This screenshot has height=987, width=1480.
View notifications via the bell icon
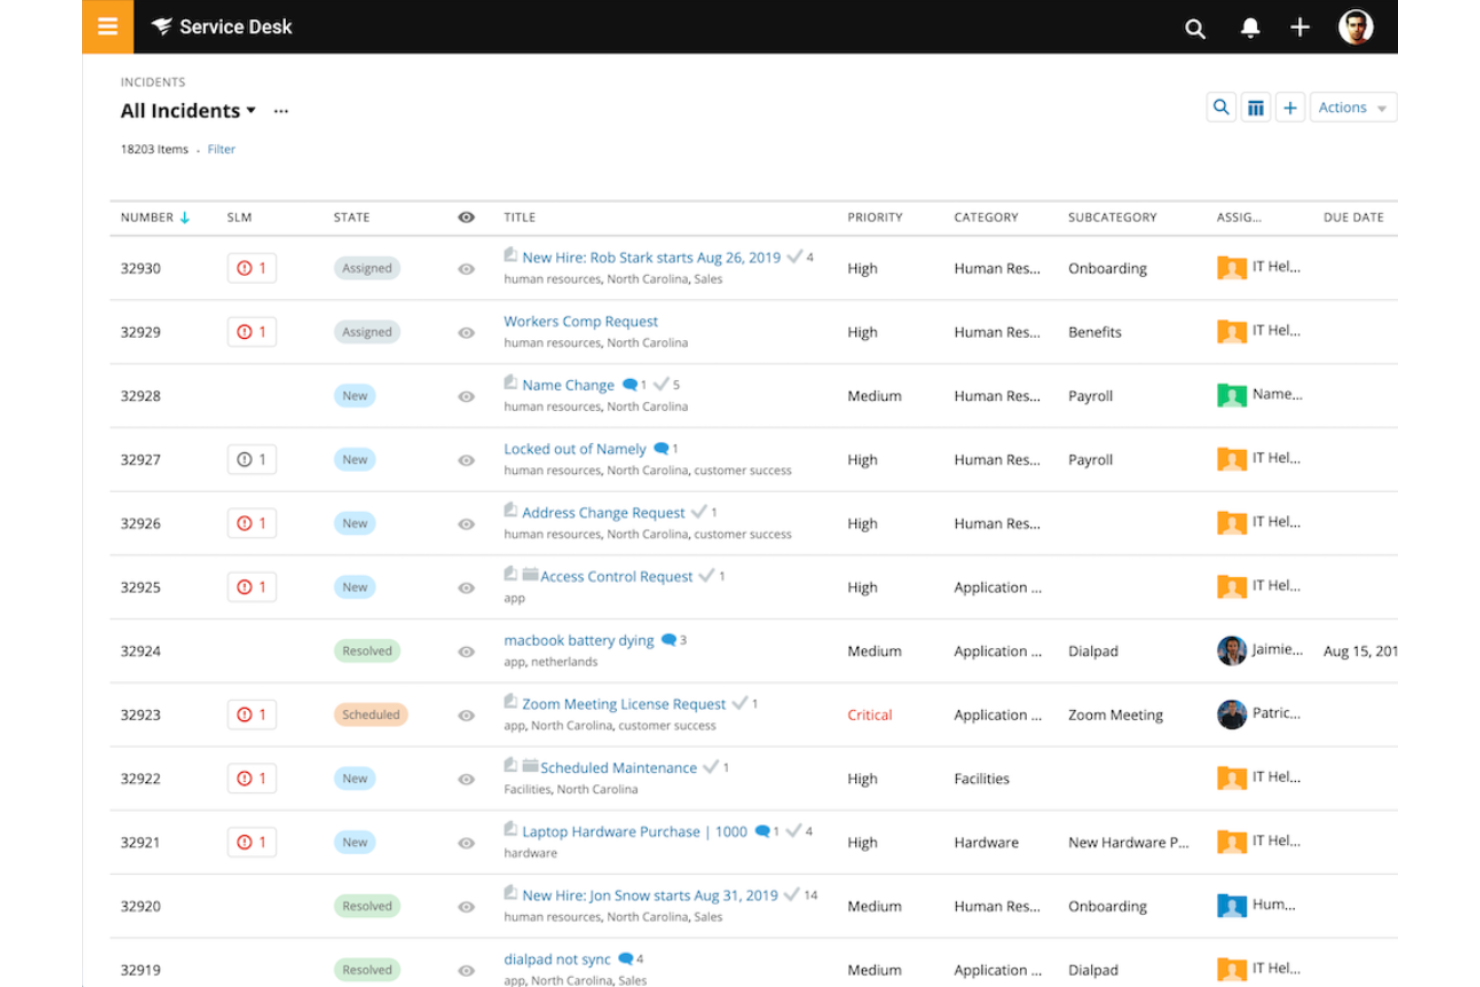pos(1249,29)
